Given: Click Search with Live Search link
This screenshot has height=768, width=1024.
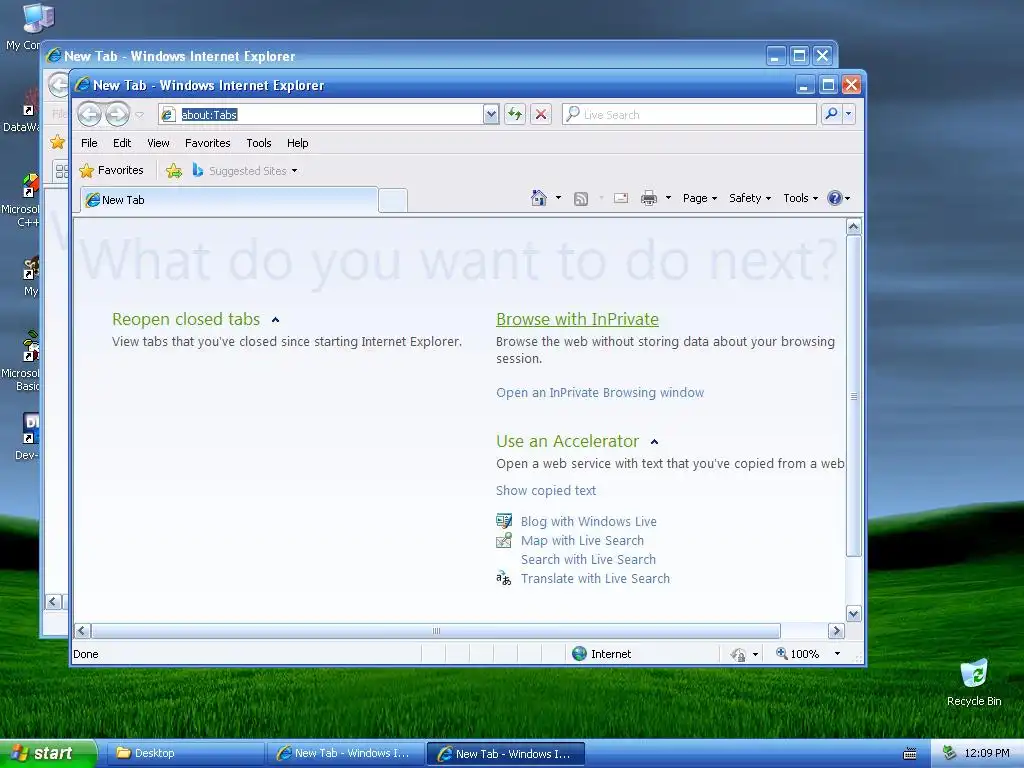Looking at the screenshot, I should 588,560.
